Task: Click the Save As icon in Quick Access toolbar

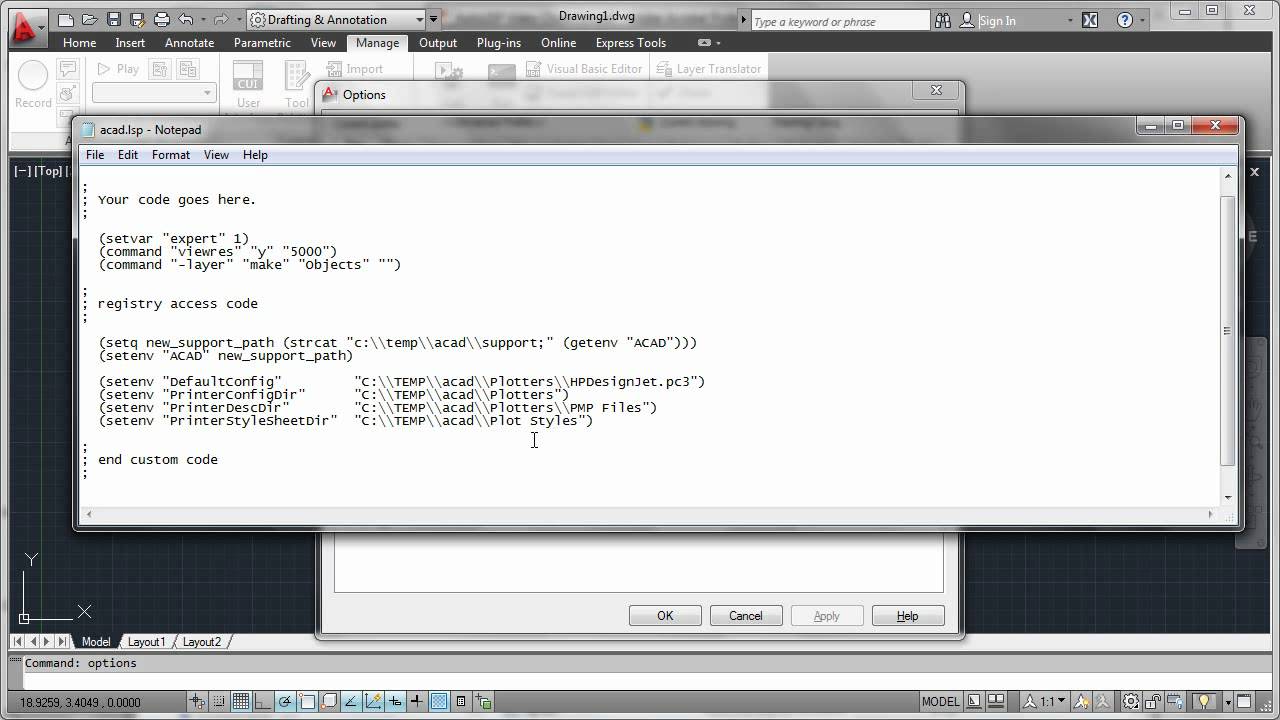Action: tap(137, 19)
